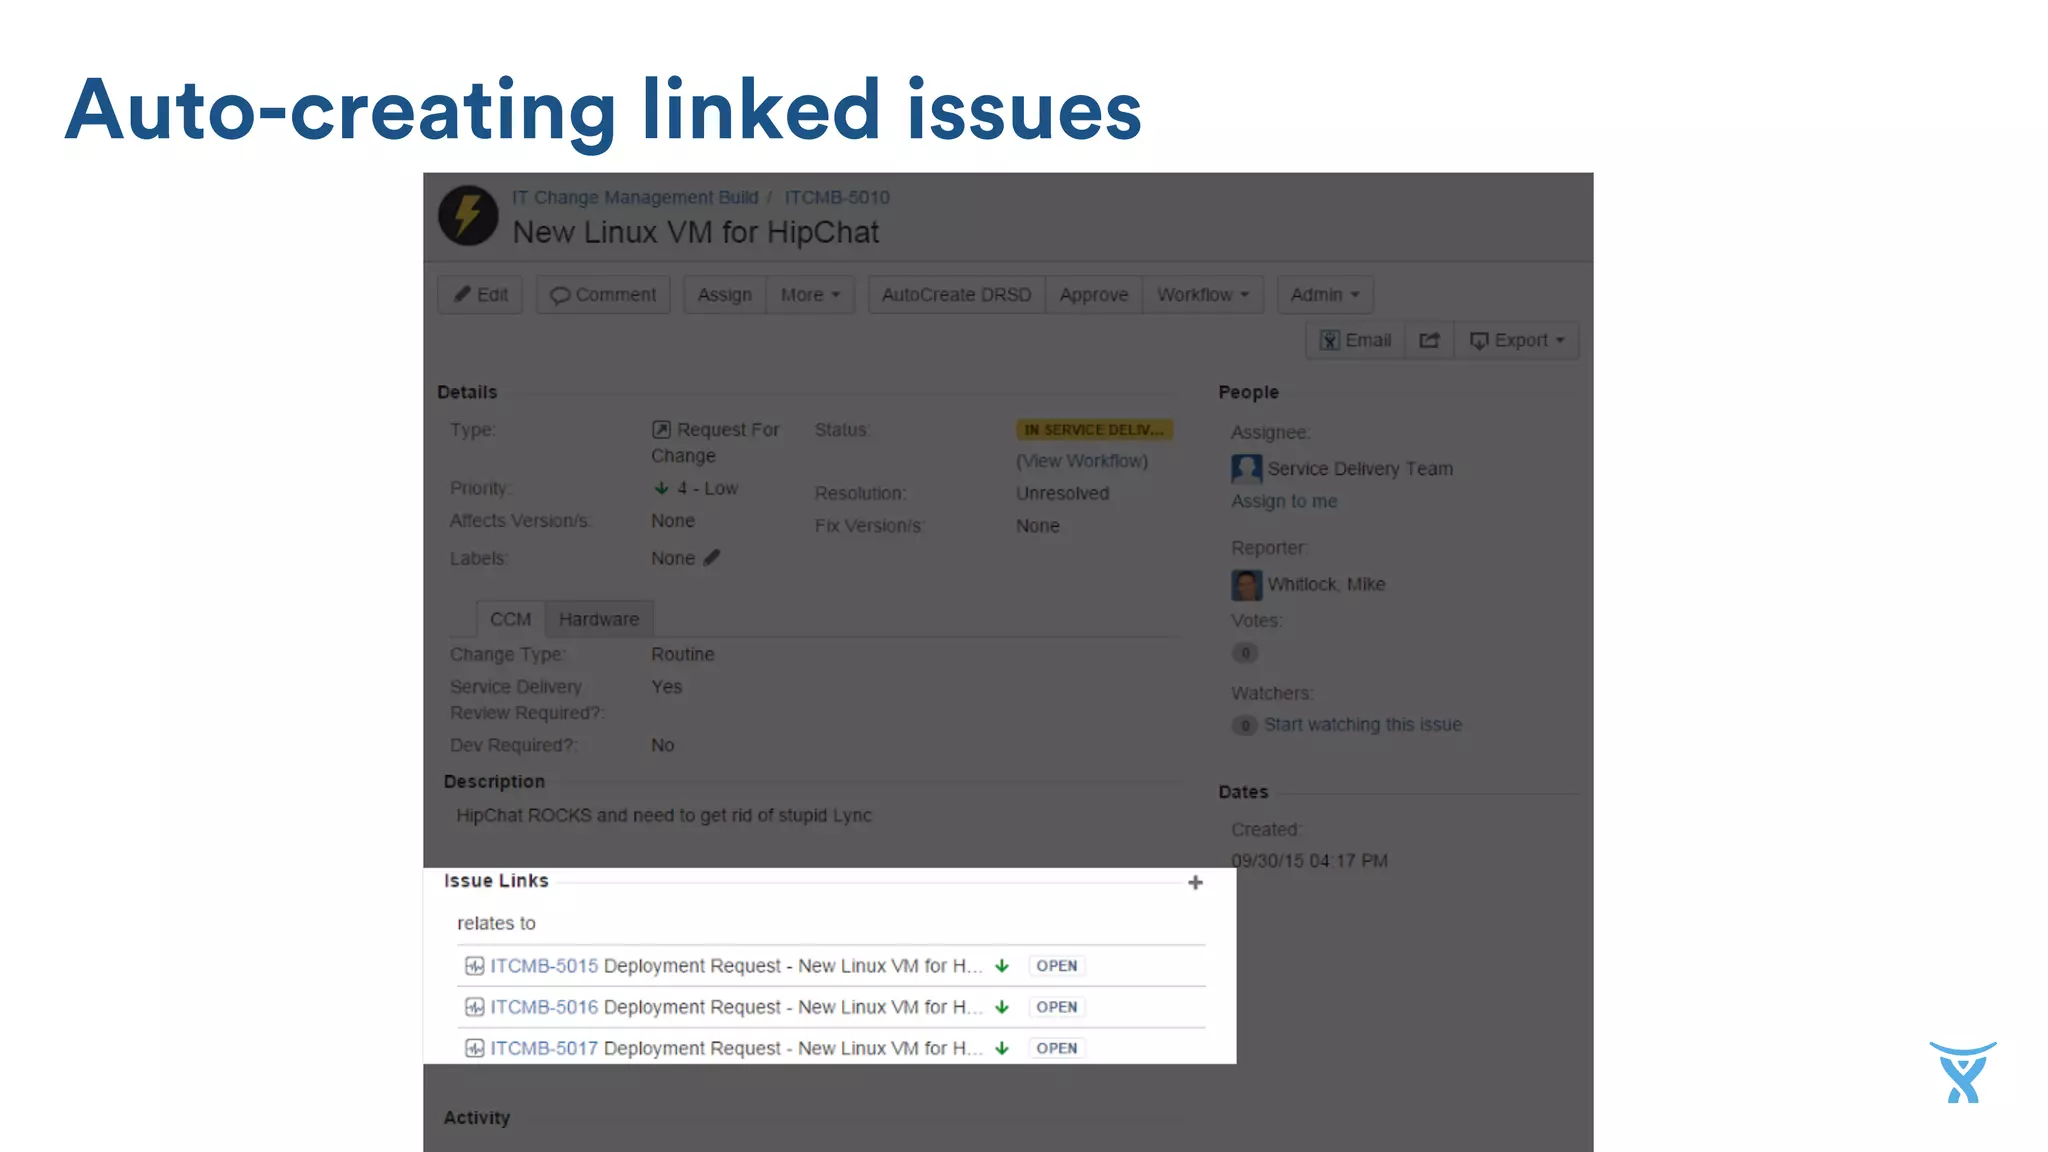The image size is (2048, 1152).
Task: Click the OPEN status of ITCMB-5015
Action: [x=1057, y=966]
